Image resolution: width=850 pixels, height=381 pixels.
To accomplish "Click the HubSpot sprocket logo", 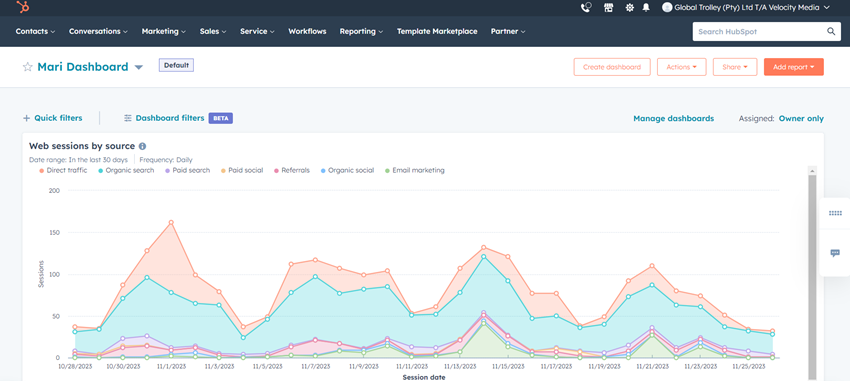I will [23, 7].
